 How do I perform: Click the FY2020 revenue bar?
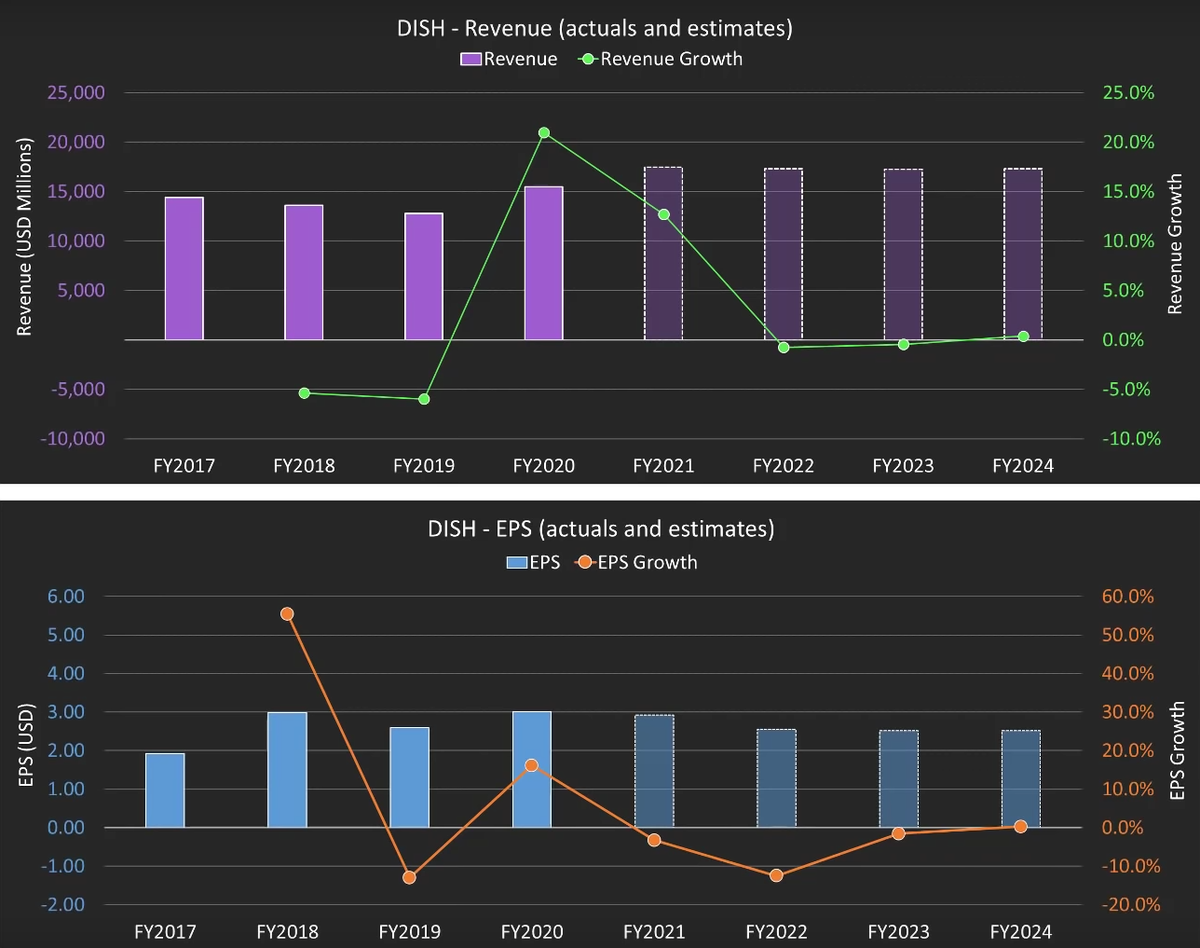tap(544, 263)
